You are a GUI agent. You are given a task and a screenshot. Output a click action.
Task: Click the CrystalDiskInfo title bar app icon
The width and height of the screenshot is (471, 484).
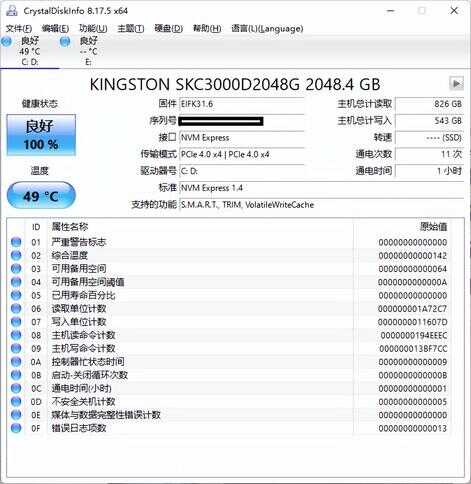coord(12,11)
